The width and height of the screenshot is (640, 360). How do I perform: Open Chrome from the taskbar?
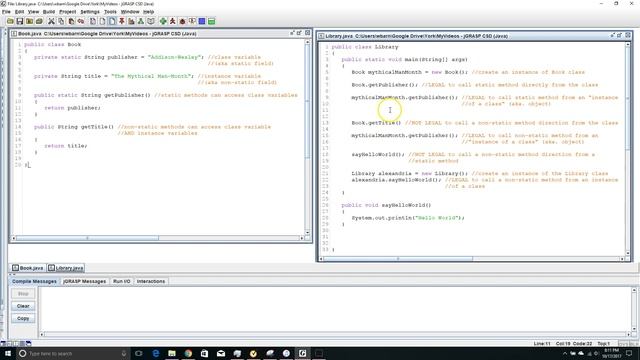pyautogui.click(x=188, y=353)
